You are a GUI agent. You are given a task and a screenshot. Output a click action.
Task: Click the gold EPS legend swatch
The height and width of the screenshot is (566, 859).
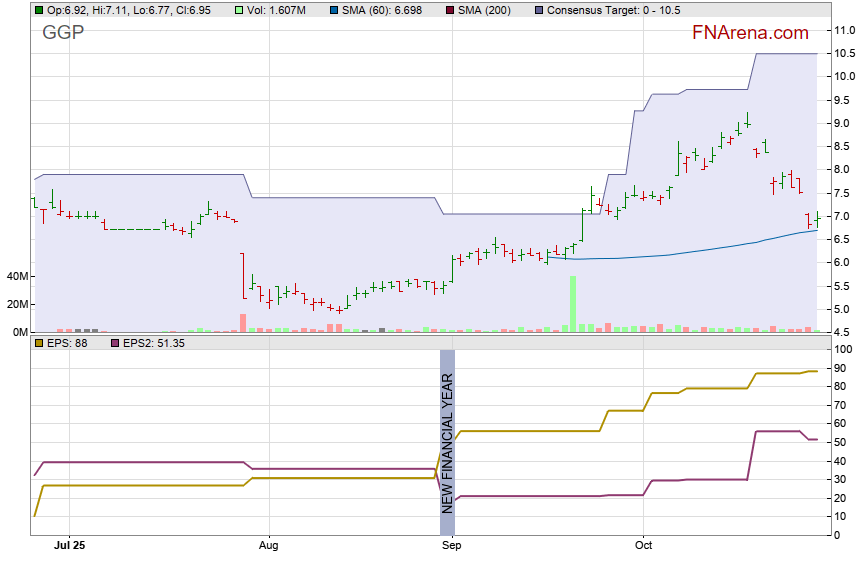click(x=39, y=343)
